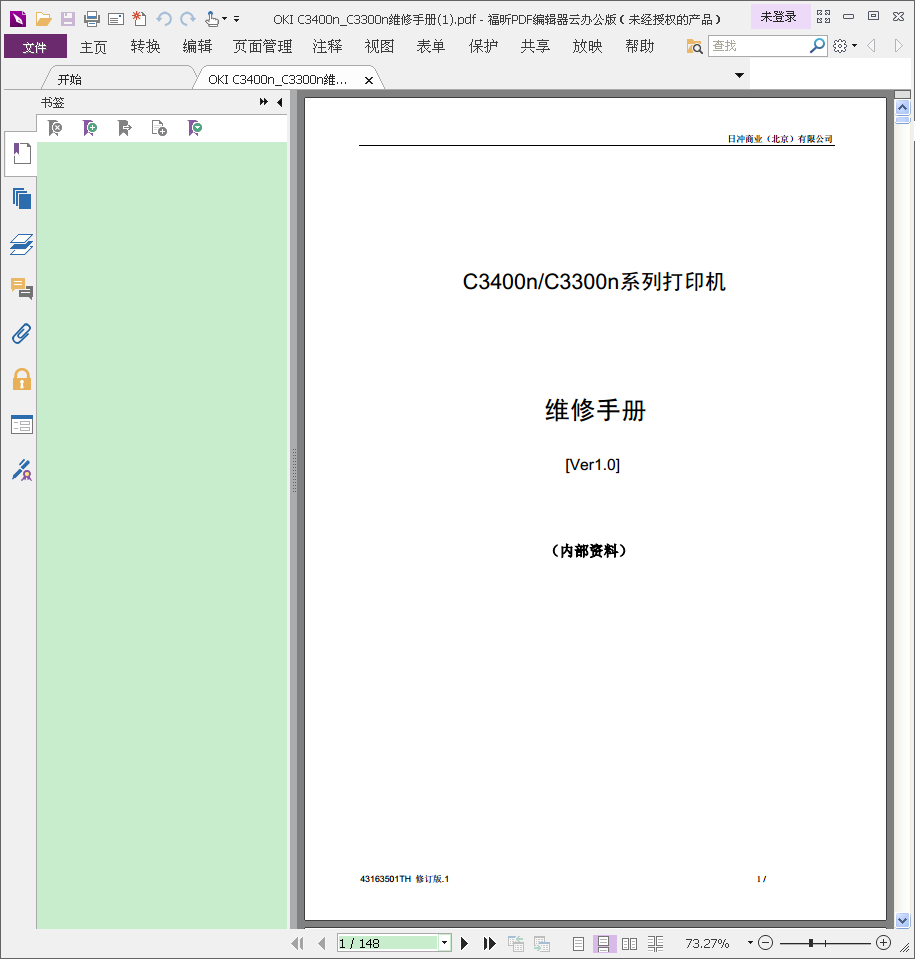Open the 转换 ribbon tab
The height and width of the screenshot is (959, 915).
(146, 46)
